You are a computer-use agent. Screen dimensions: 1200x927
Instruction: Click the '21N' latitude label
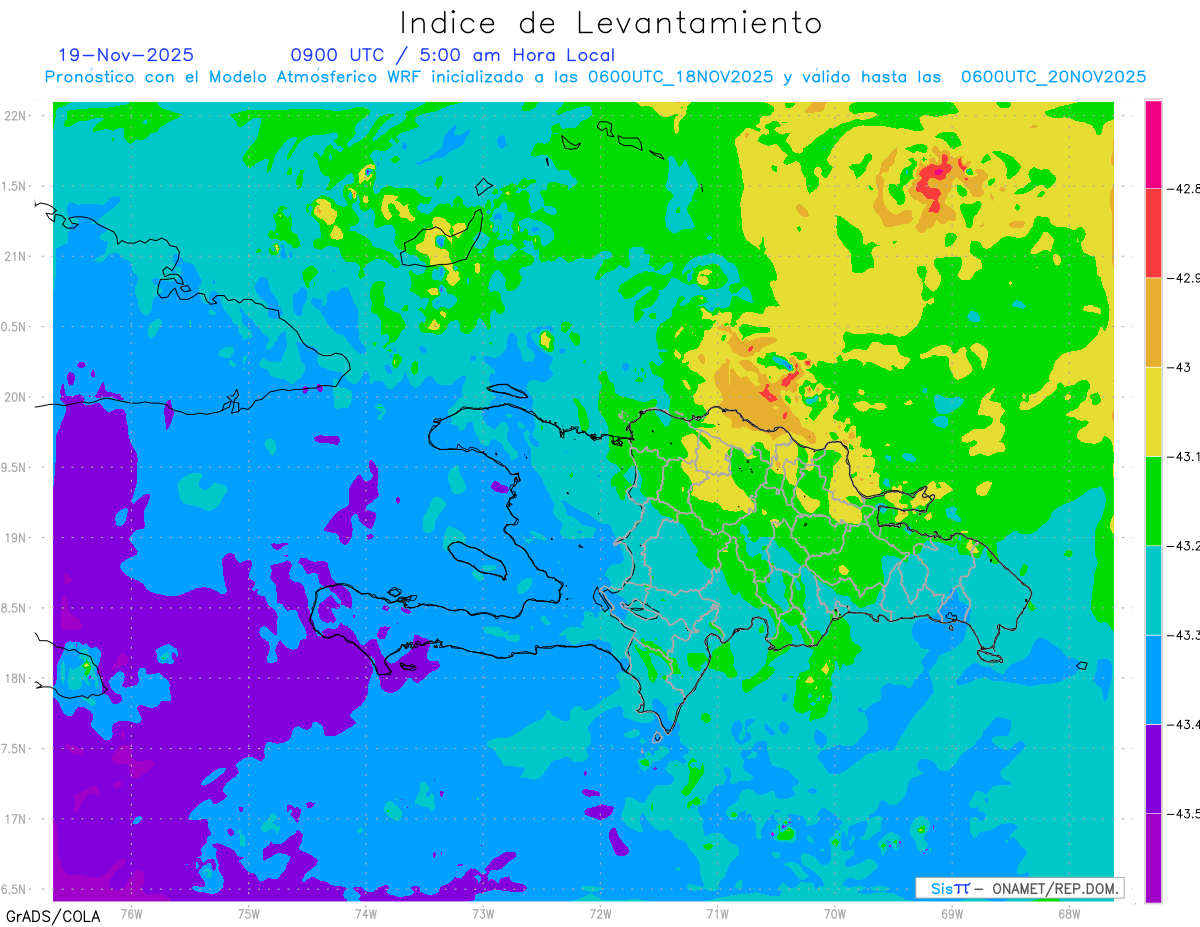point(17,256)
